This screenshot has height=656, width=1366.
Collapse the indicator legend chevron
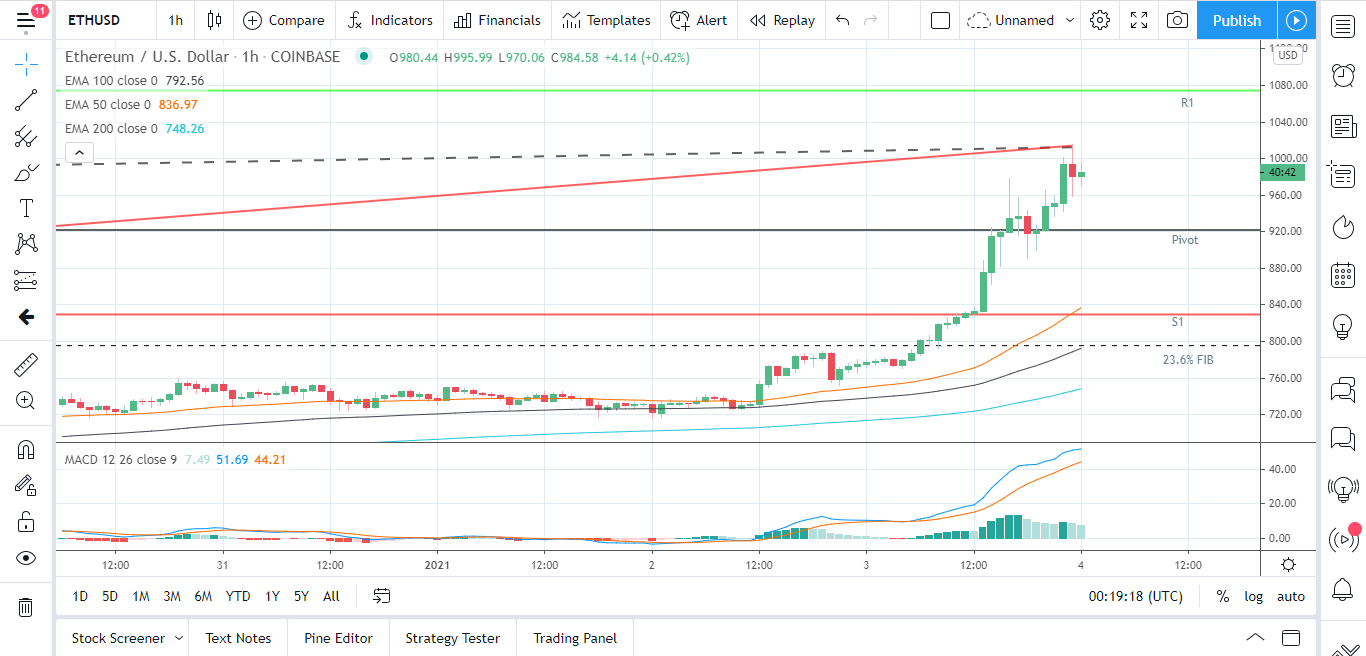(80, 153)
